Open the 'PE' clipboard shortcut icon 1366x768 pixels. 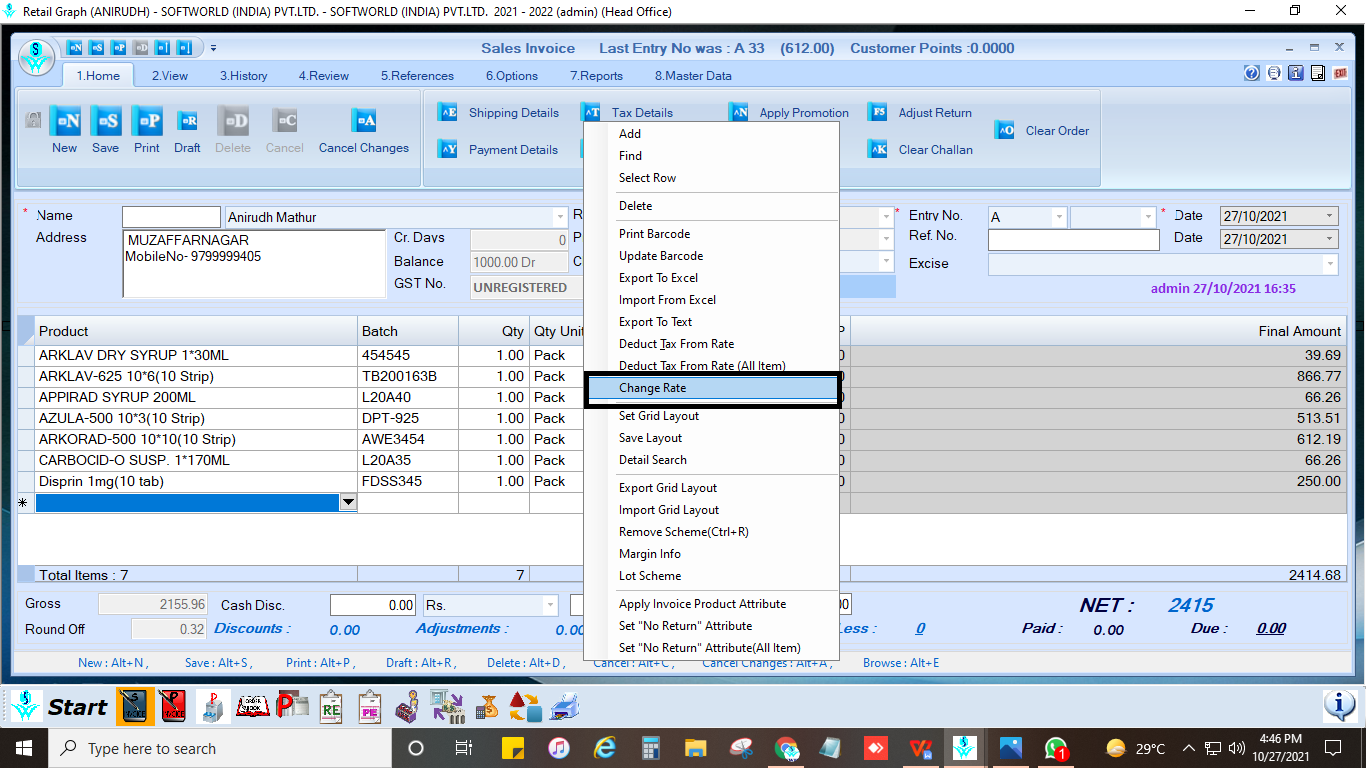[370, 707]
